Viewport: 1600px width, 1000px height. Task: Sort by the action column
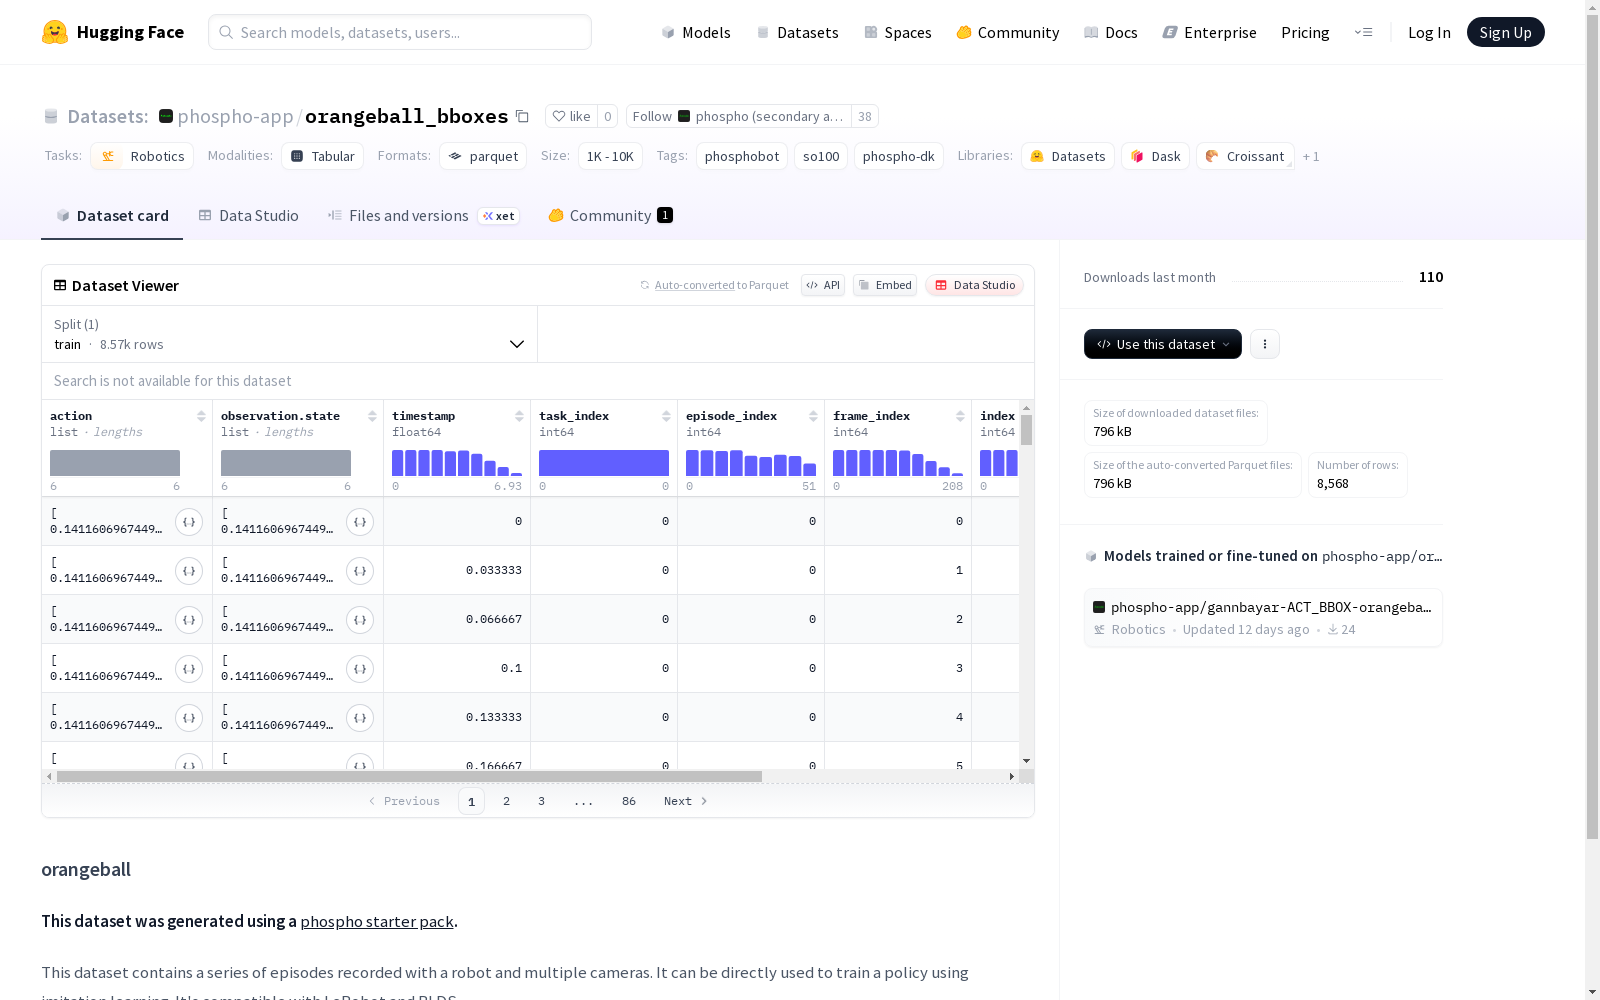[201, 416]
